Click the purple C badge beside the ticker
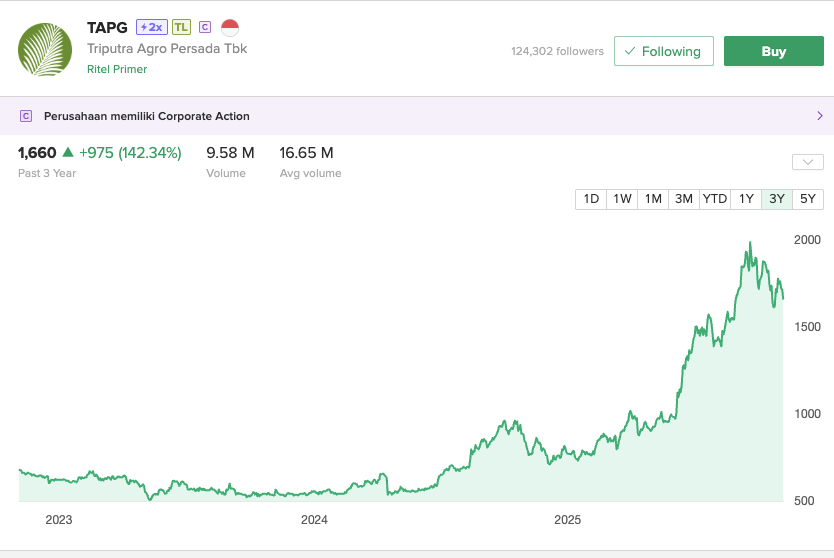This screenshot has height=558, width=834. click(x=205, y=27)
